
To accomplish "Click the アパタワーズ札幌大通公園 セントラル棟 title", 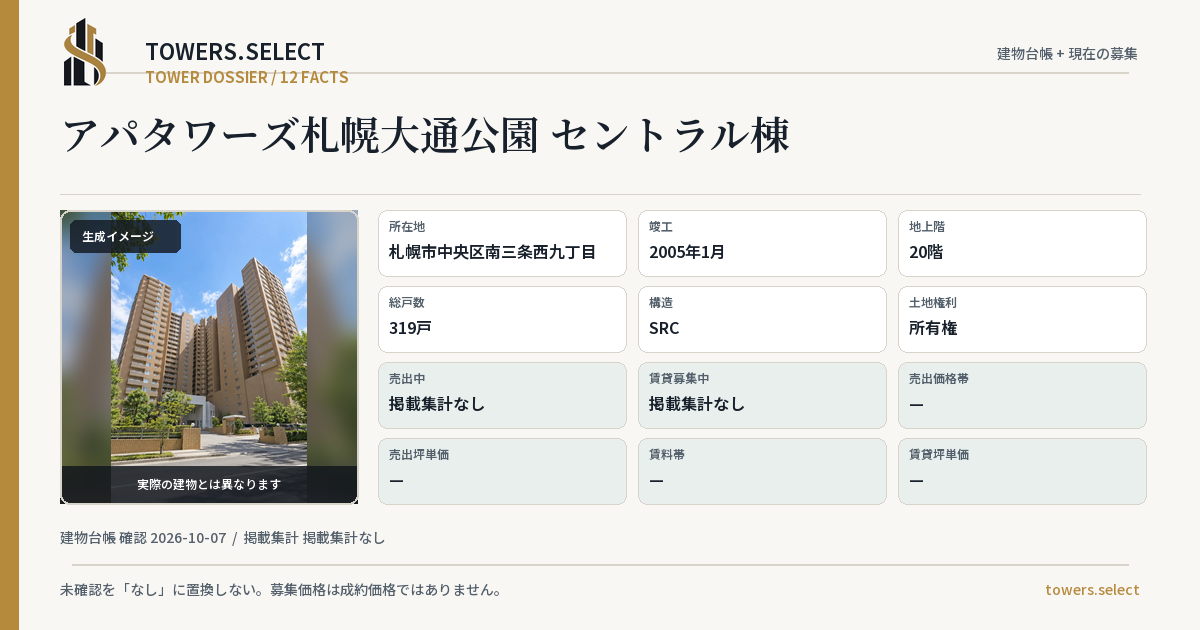I will [x=426, y=135].
